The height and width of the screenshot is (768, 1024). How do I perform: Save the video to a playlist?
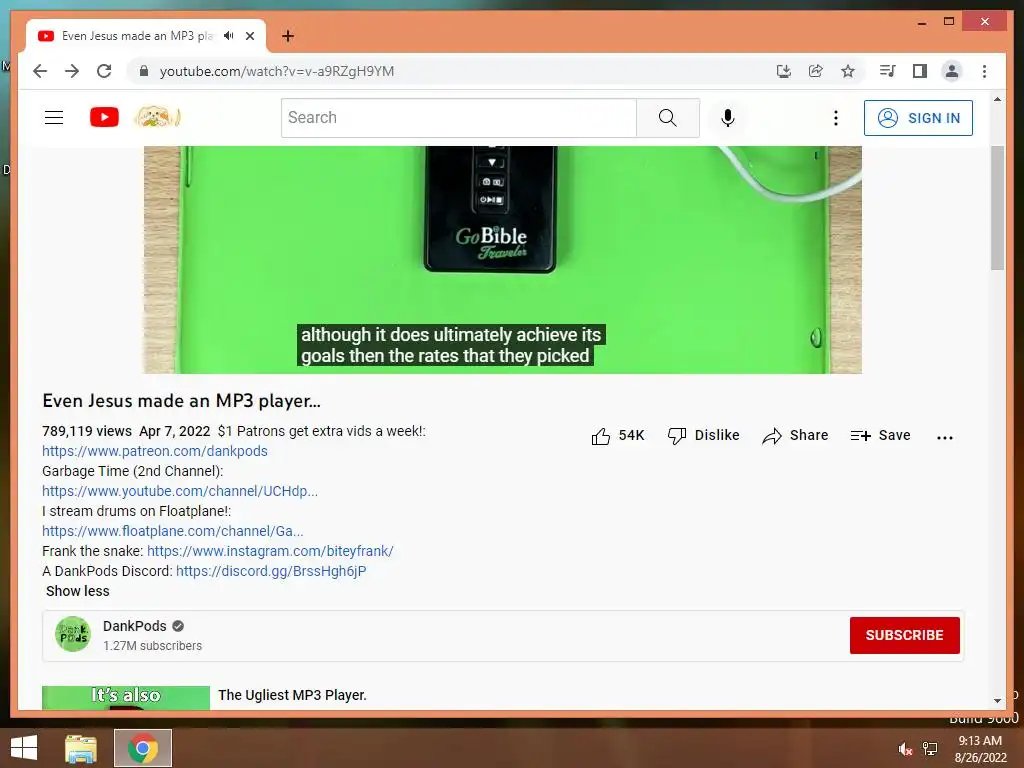coord(880,436)
